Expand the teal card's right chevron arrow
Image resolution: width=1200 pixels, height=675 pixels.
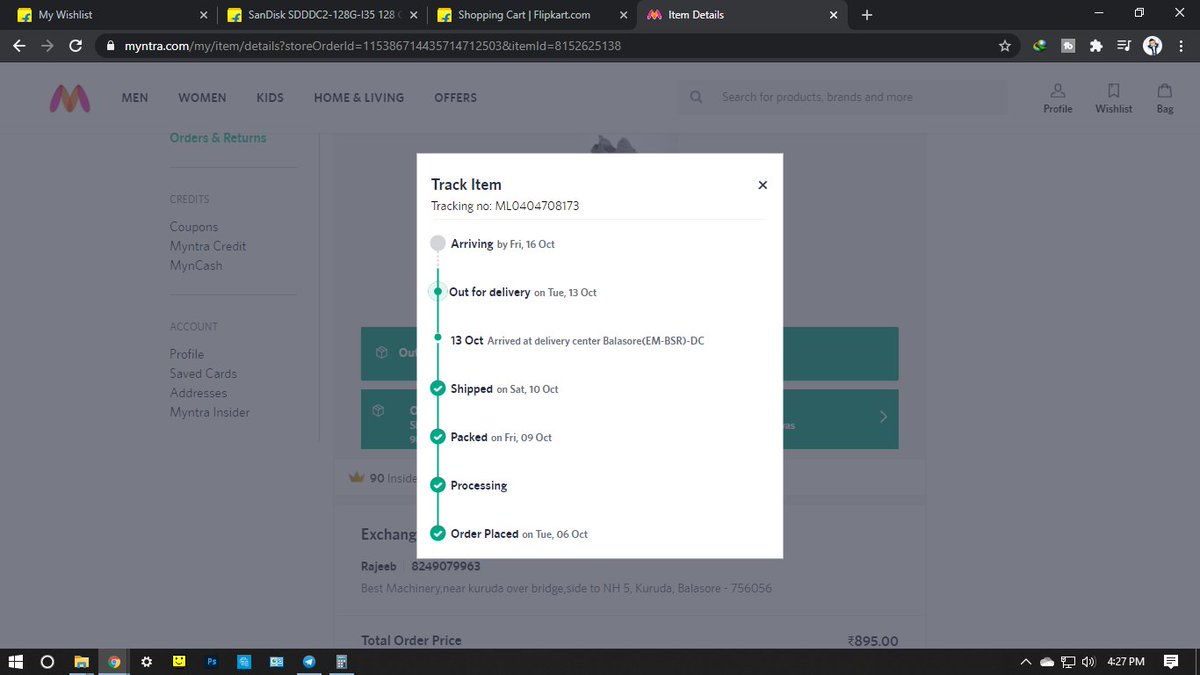(883, 417)
